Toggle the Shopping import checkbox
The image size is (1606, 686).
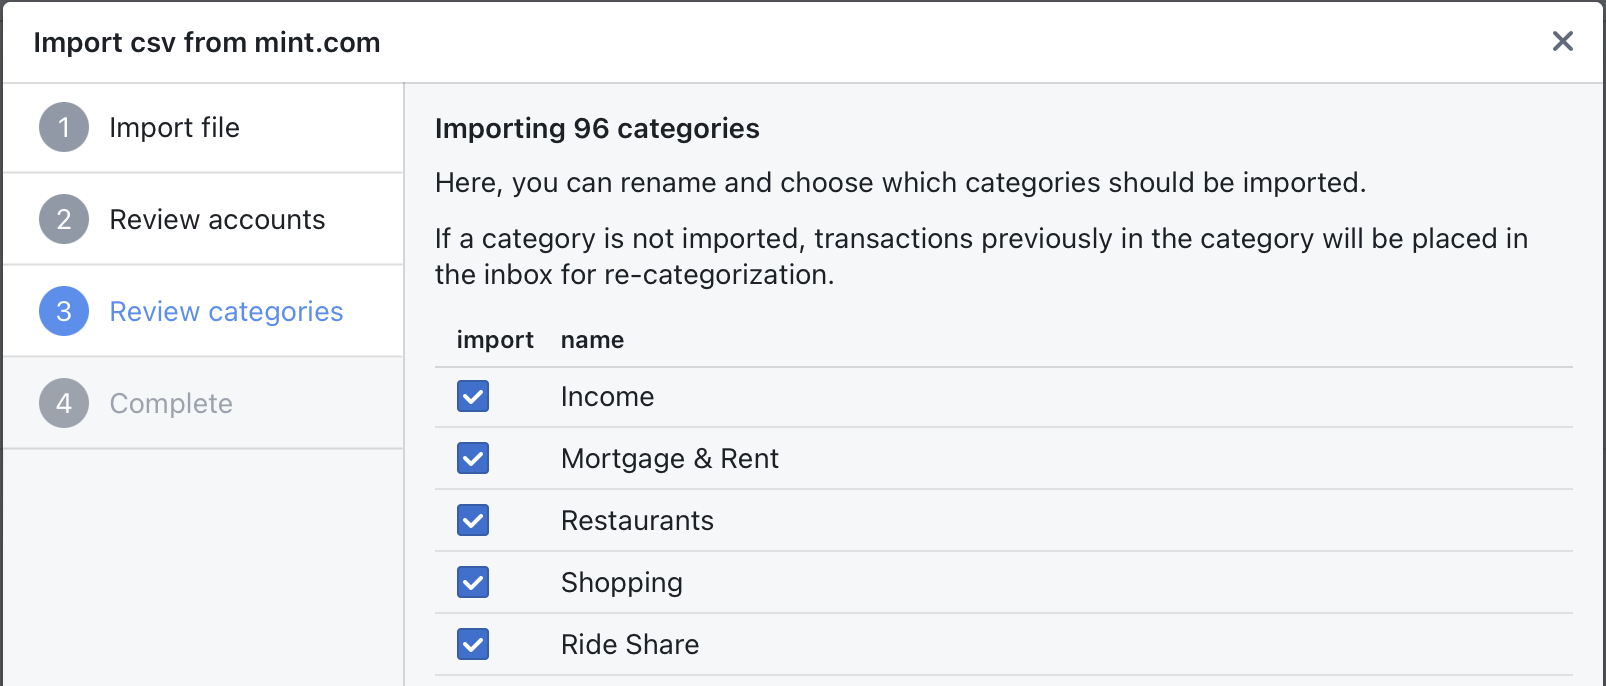click(472, 582)
